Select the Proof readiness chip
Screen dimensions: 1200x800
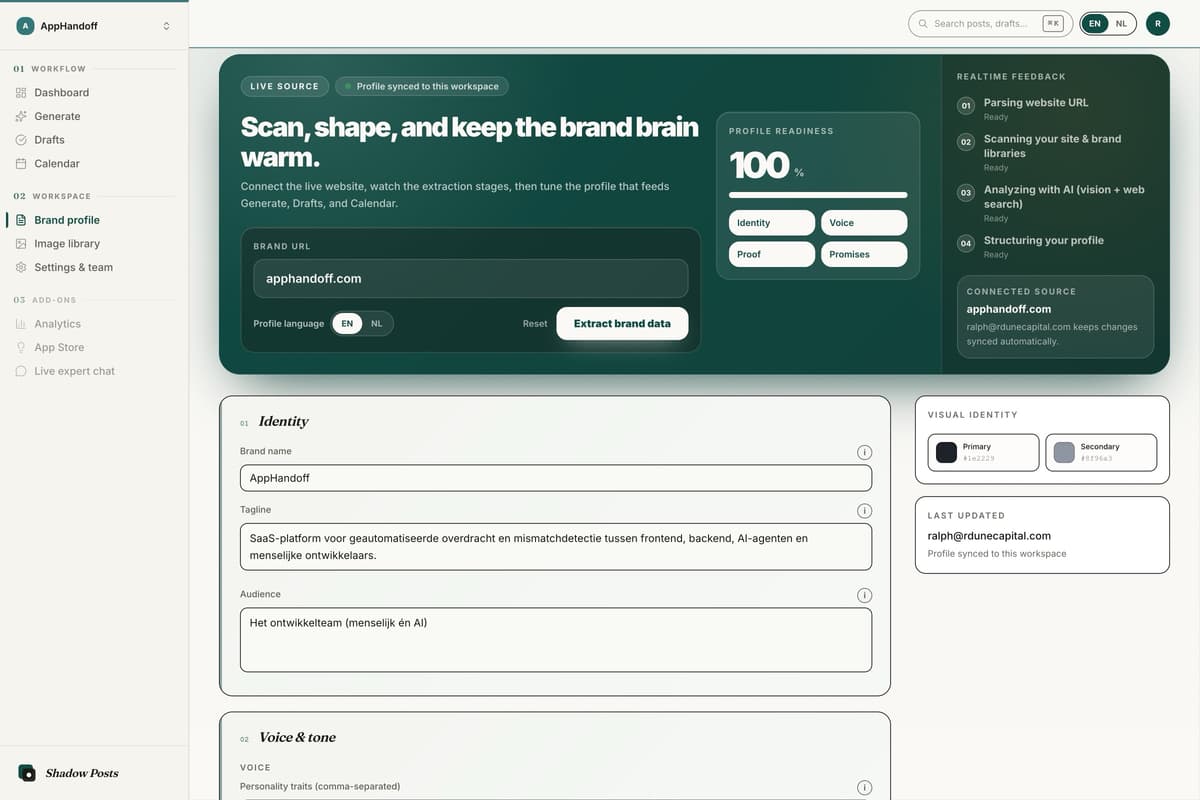pyautogui.click(x=772, y=254)
